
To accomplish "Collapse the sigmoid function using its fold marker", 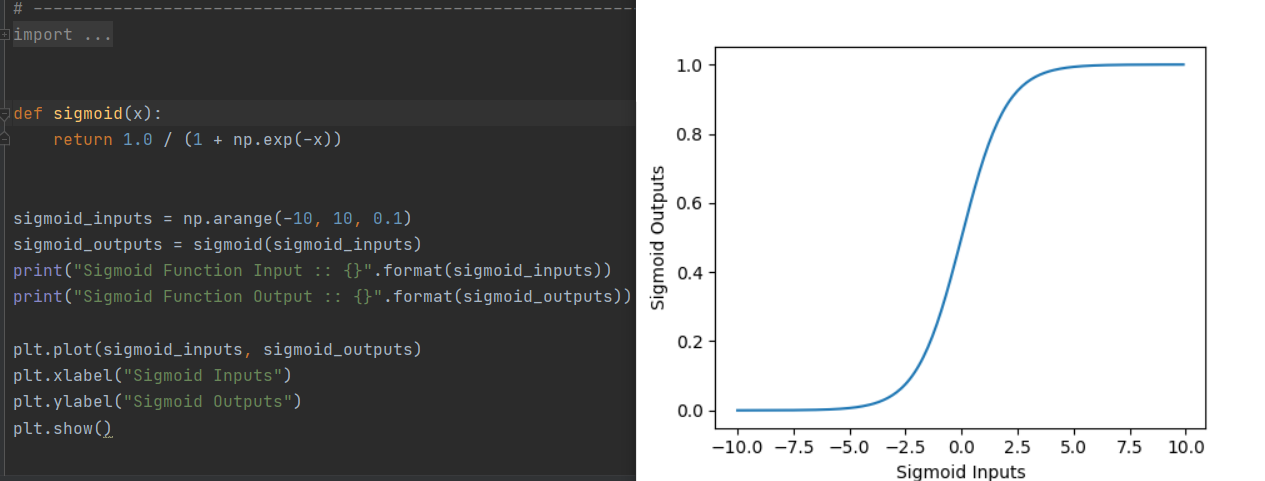I will (5, 113).
